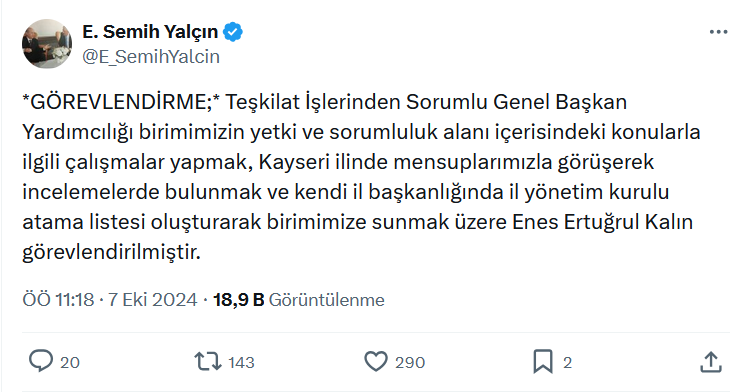This screenshot has height=392, width=749.
Task: Open the 18,9 B view count
Action: point(238,300)
